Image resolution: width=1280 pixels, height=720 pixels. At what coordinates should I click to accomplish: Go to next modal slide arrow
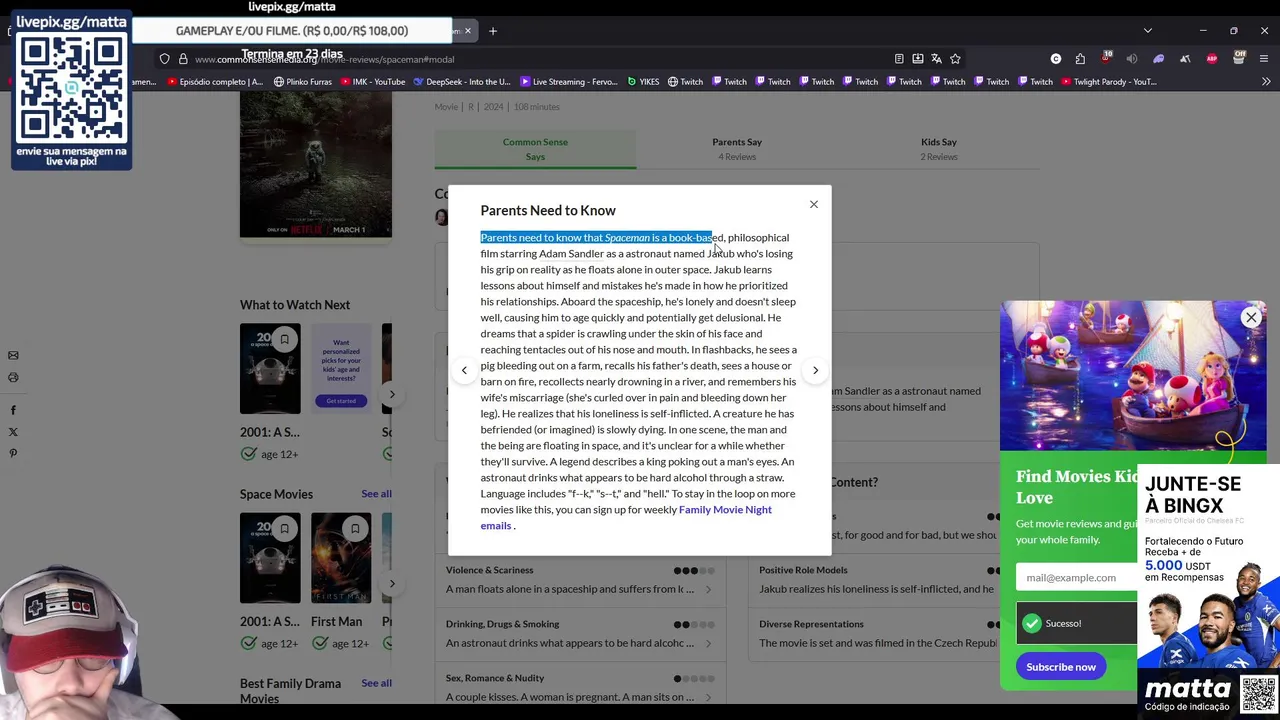pos(815,370)
